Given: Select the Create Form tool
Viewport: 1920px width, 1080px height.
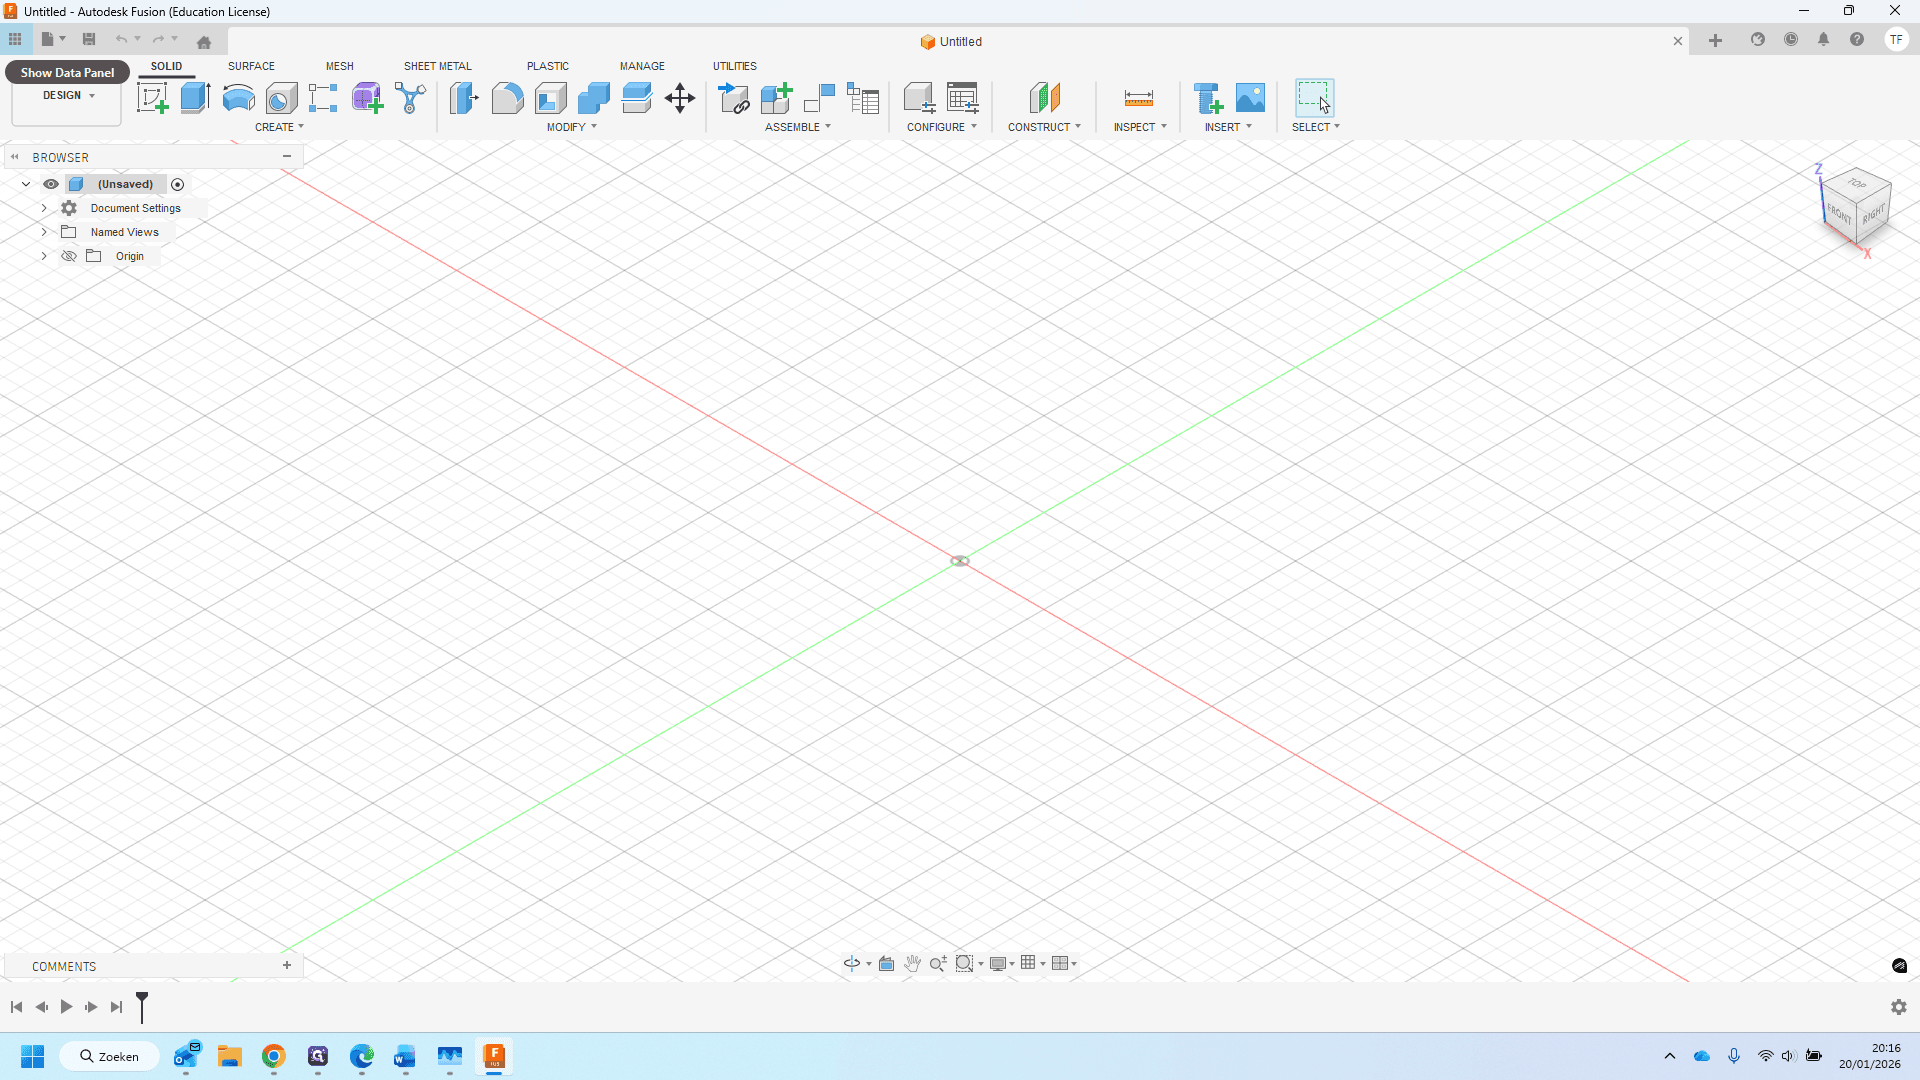Looking at the screenshot, I should [x=367, y=98].
